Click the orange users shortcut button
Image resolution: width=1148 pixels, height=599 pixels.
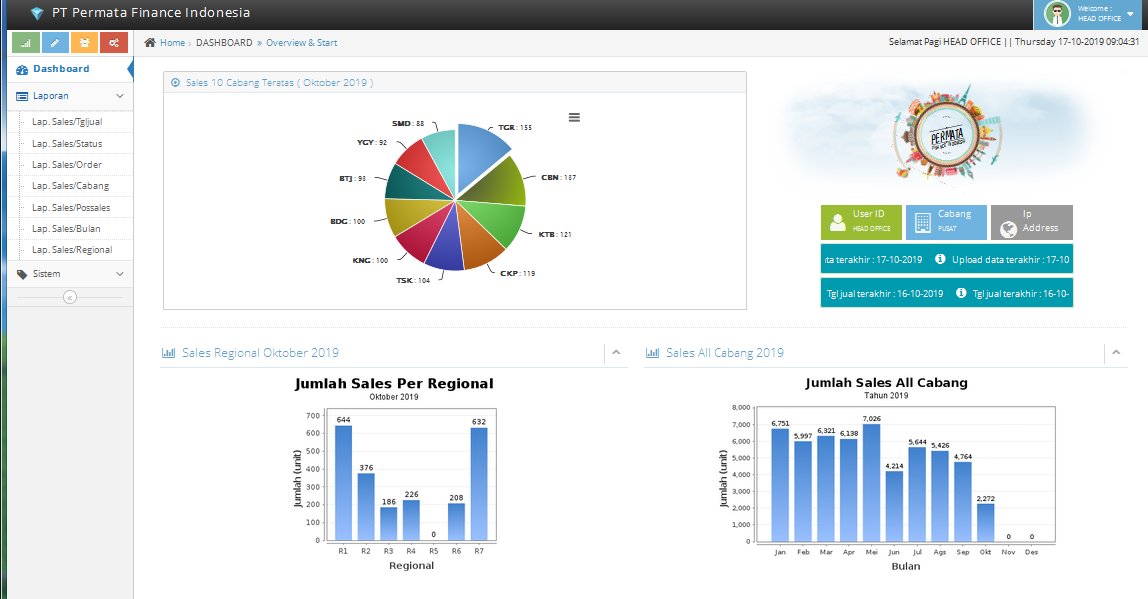(x=84, y=43)
